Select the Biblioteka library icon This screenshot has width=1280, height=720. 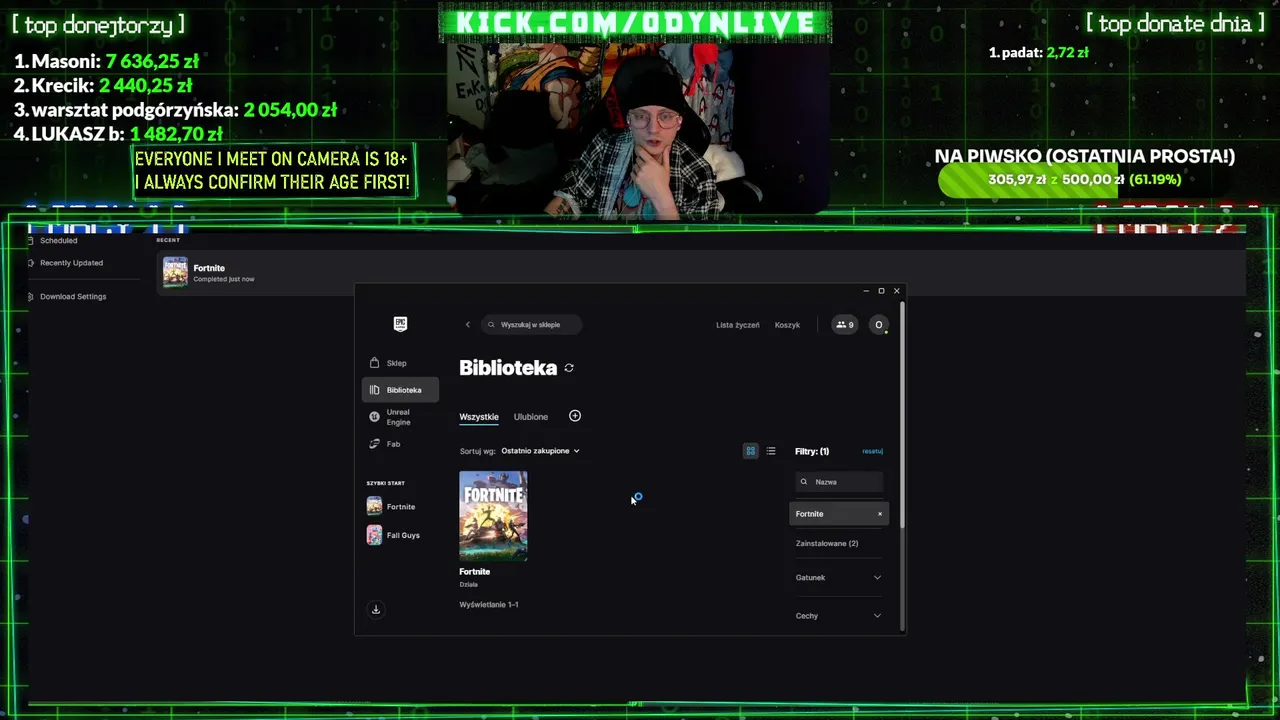[374, 390]
